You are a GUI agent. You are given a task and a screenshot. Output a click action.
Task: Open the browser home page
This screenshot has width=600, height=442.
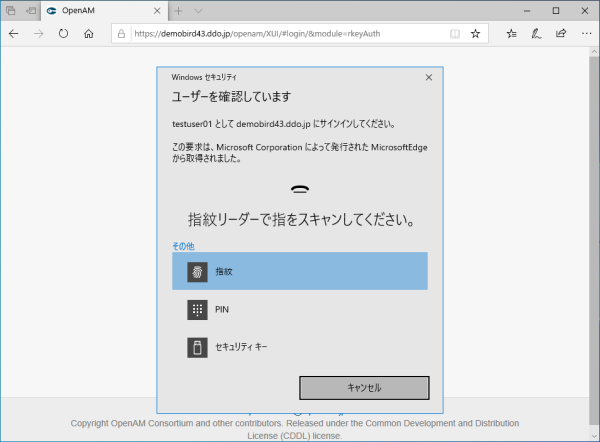point(88,34)
